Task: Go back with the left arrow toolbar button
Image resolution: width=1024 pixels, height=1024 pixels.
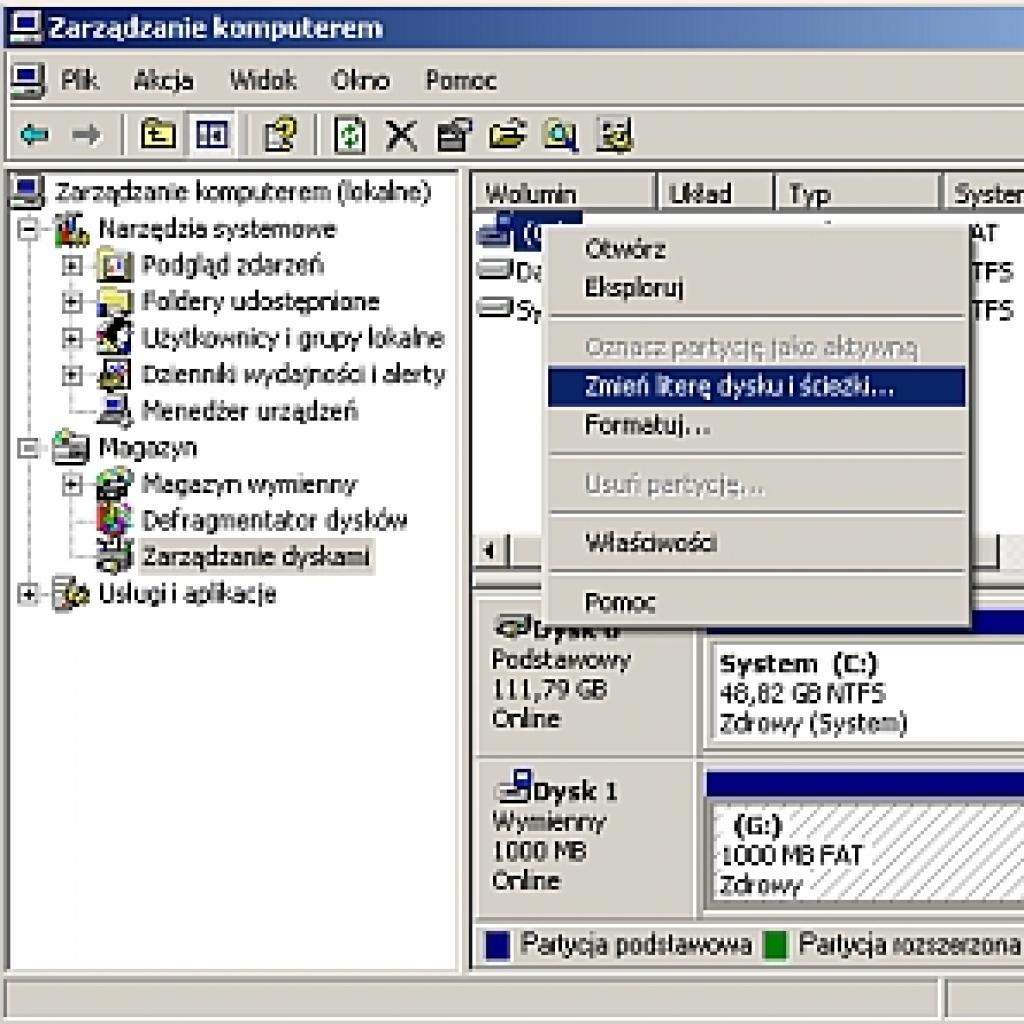Action: click(x=34, y=135)
